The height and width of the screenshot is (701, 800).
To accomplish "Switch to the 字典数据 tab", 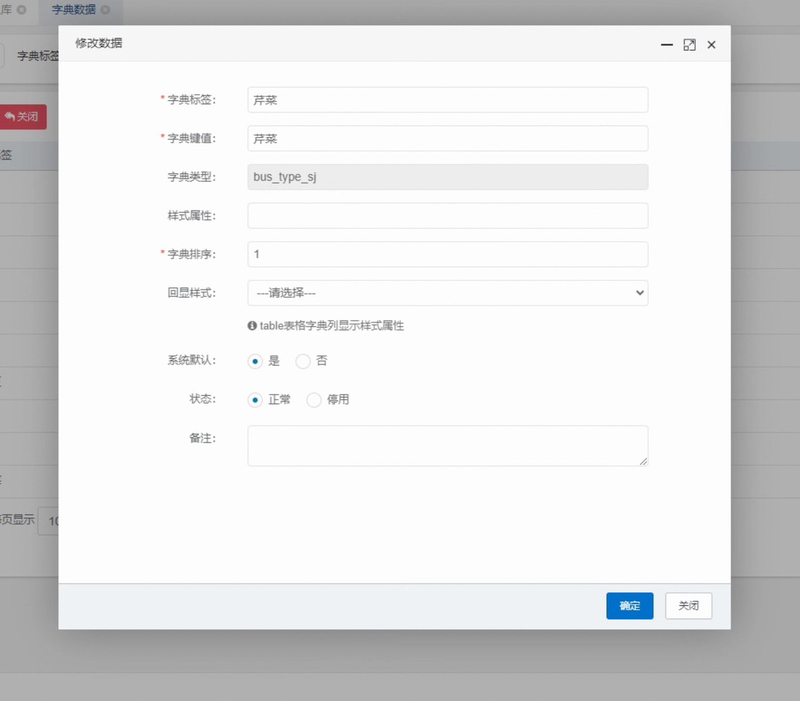I will pos(74,9).
